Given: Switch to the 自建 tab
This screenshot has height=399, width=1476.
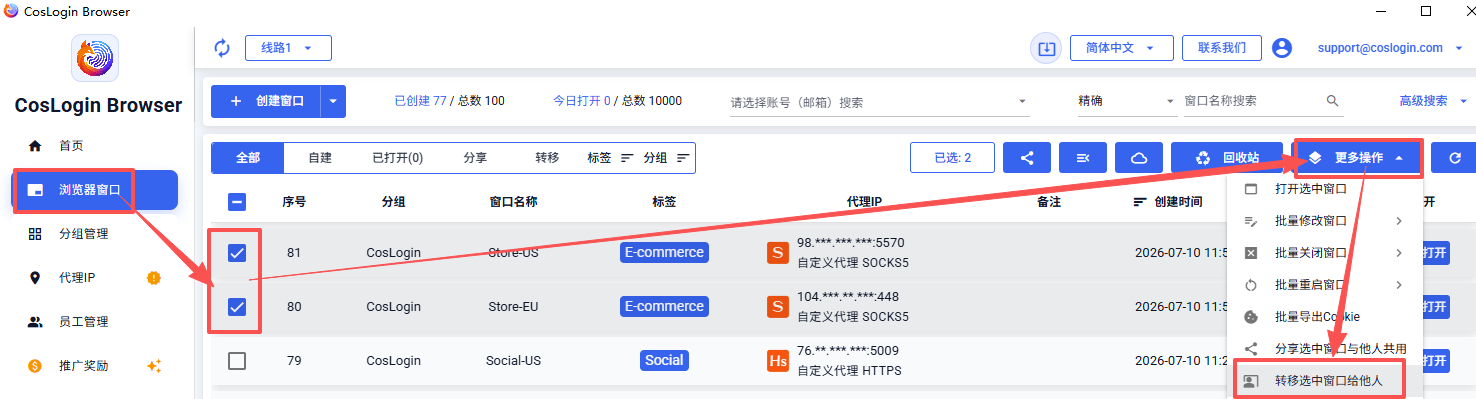Looking at the screenshot, I should pyautogui.click(x=320, y=158).
